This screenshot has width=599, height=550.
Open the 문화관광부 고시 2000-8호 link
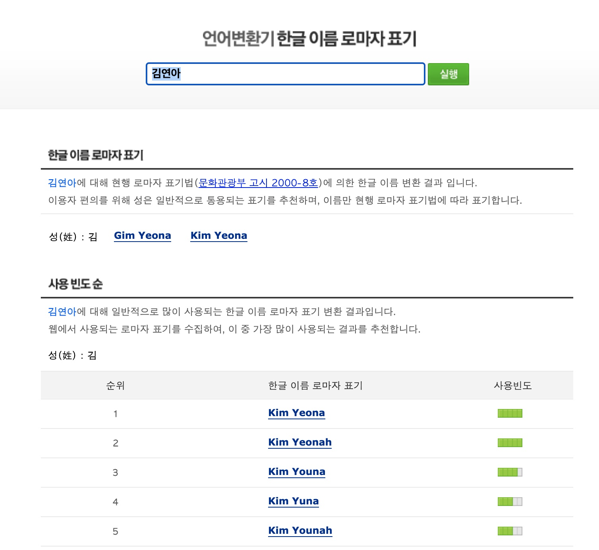258,183
